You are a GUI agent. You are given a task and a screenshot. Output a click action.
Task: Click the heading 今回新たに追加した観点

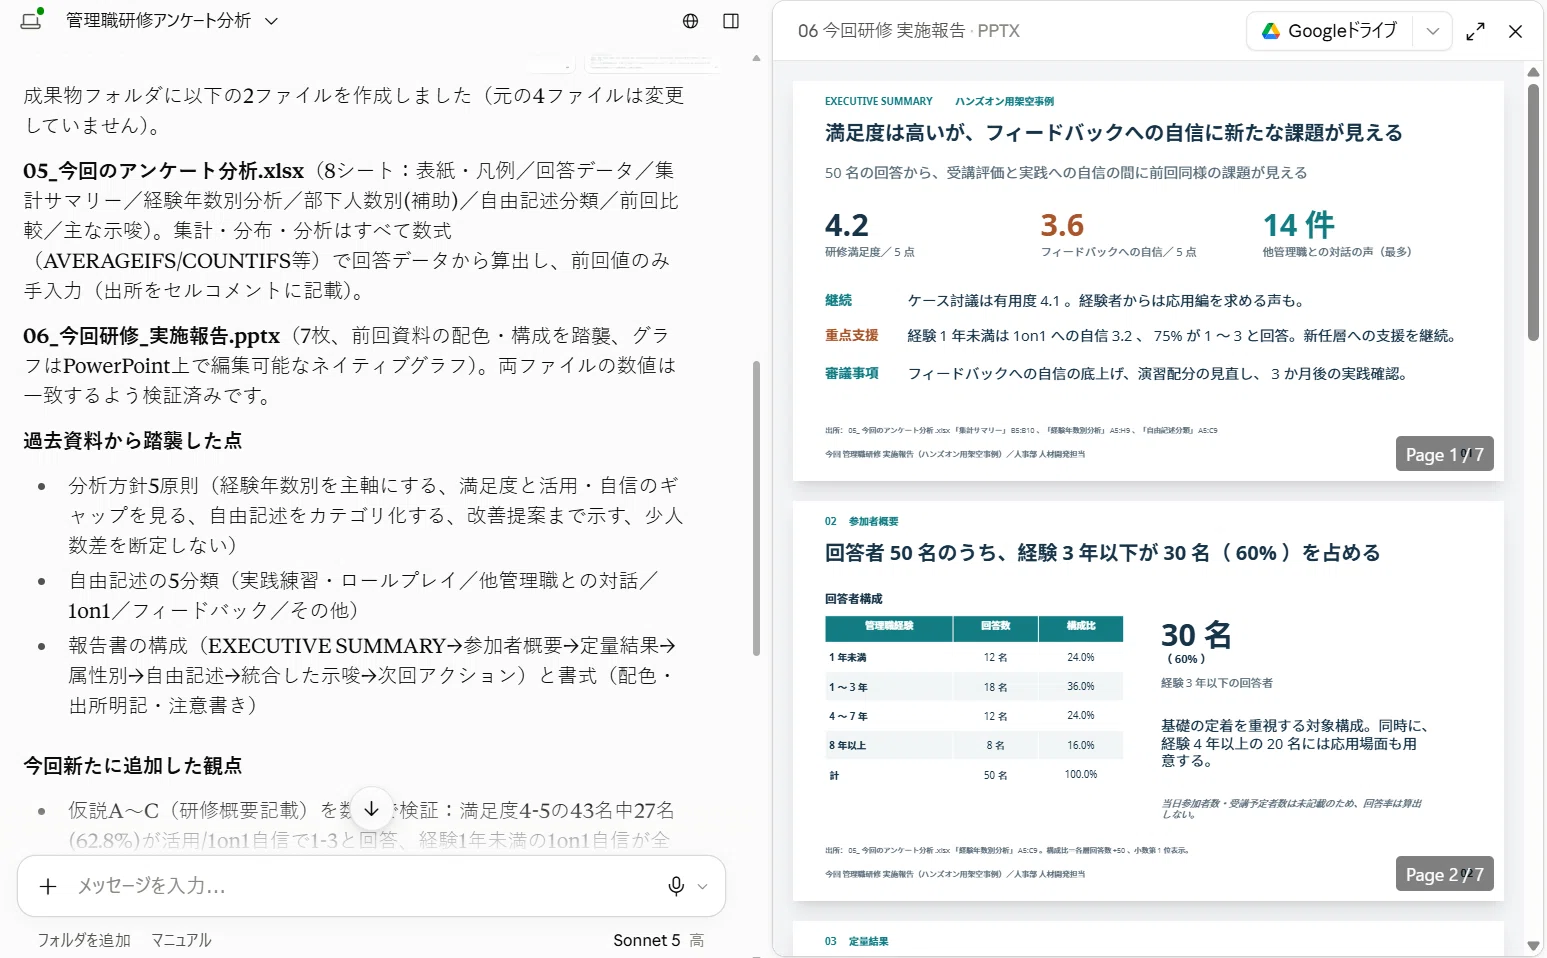coord(133,766)
